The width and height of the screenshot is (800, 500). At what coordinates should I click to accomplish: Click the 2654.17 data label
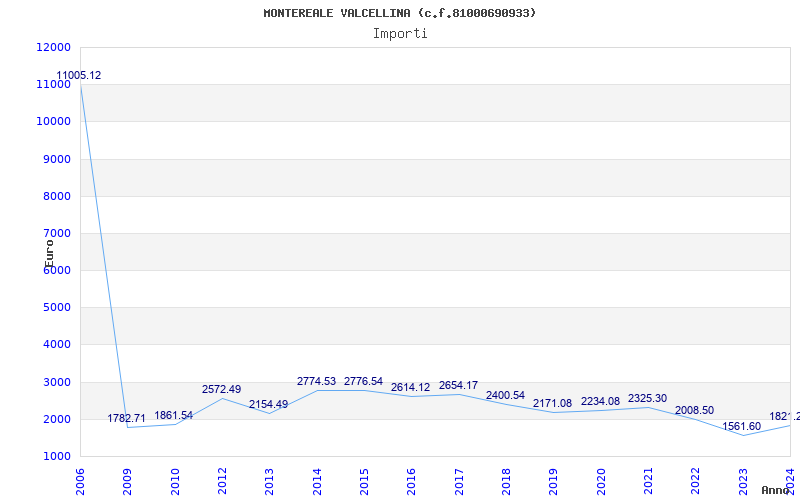point(458,385)
